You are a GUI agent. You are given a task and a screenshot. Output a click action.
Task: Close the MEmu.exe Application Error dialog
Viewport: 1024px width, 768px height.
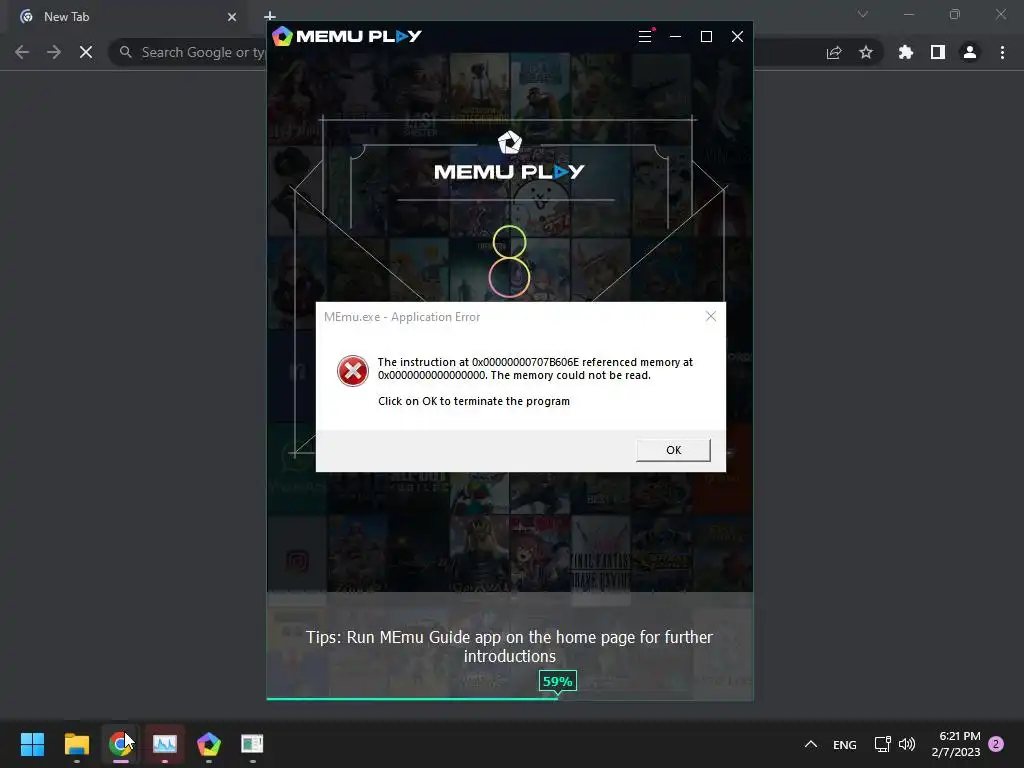coord(711,317)
